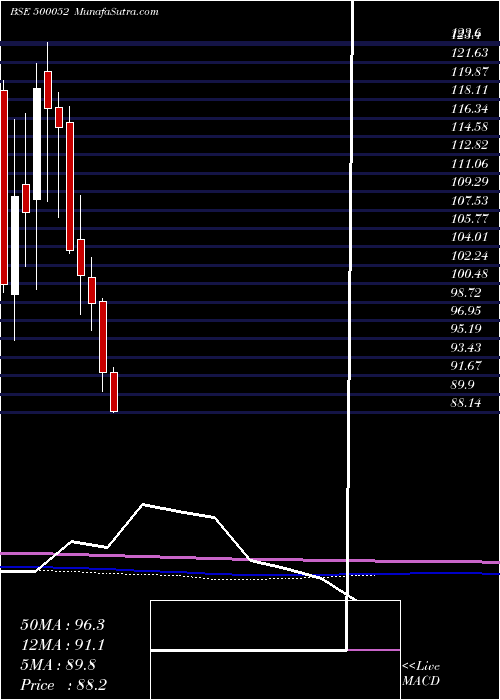Click the tall white candlestick below 118.11
500x700 pixels.
[37, 144]
